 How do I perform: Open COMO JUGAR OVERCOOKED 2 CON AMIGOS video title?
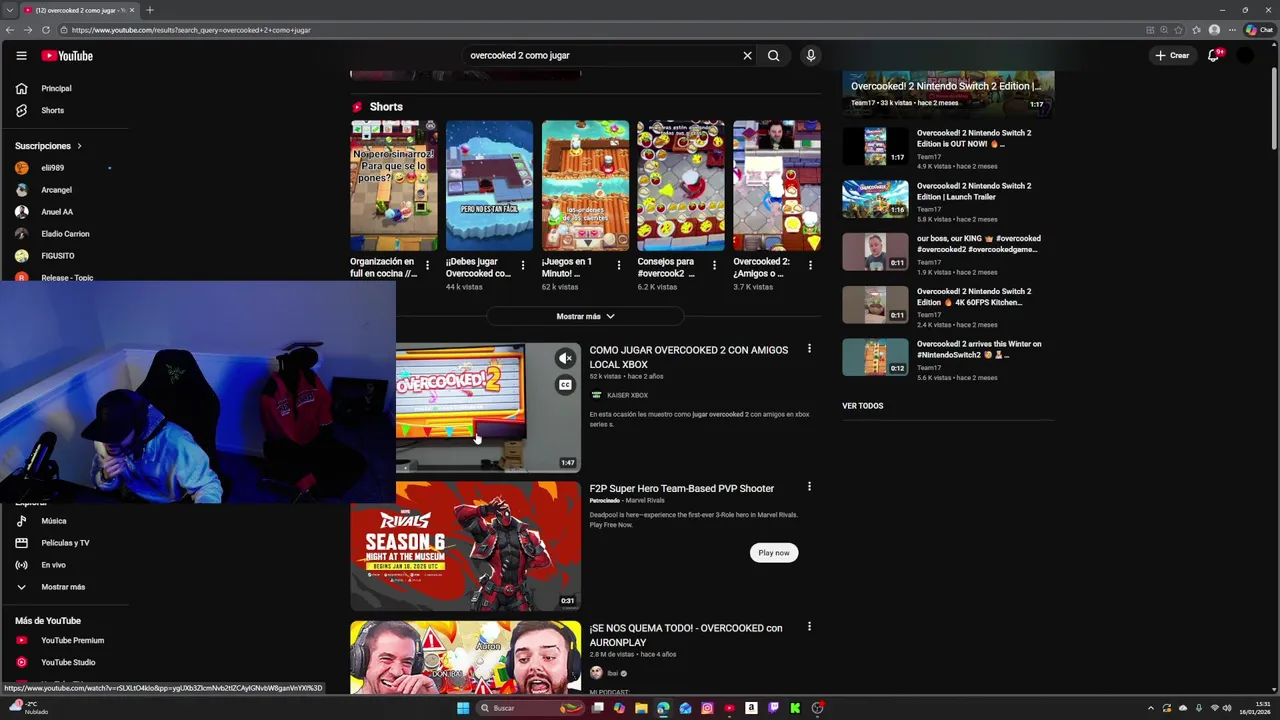point(689,357)
